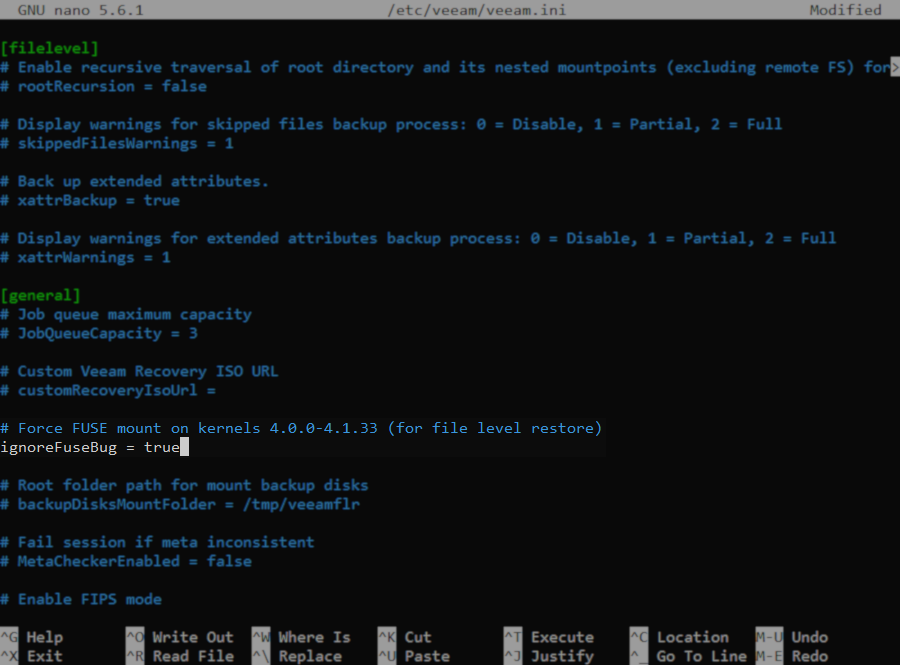Click the file path /etc/veeam/veeam.ini in title bar
This screenshot has height=665, width=900.
pyautogui.click(x=477, y=10)
